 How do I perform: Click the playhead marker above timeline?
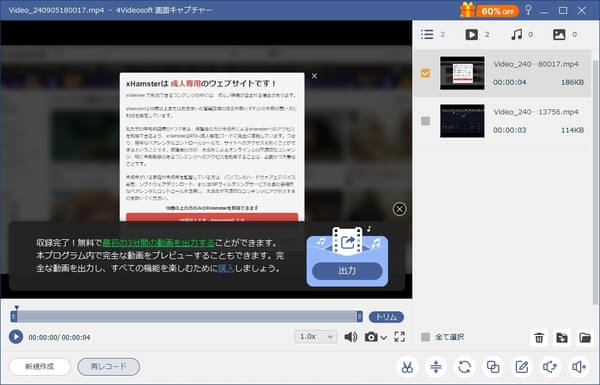(x=16, y=307)
